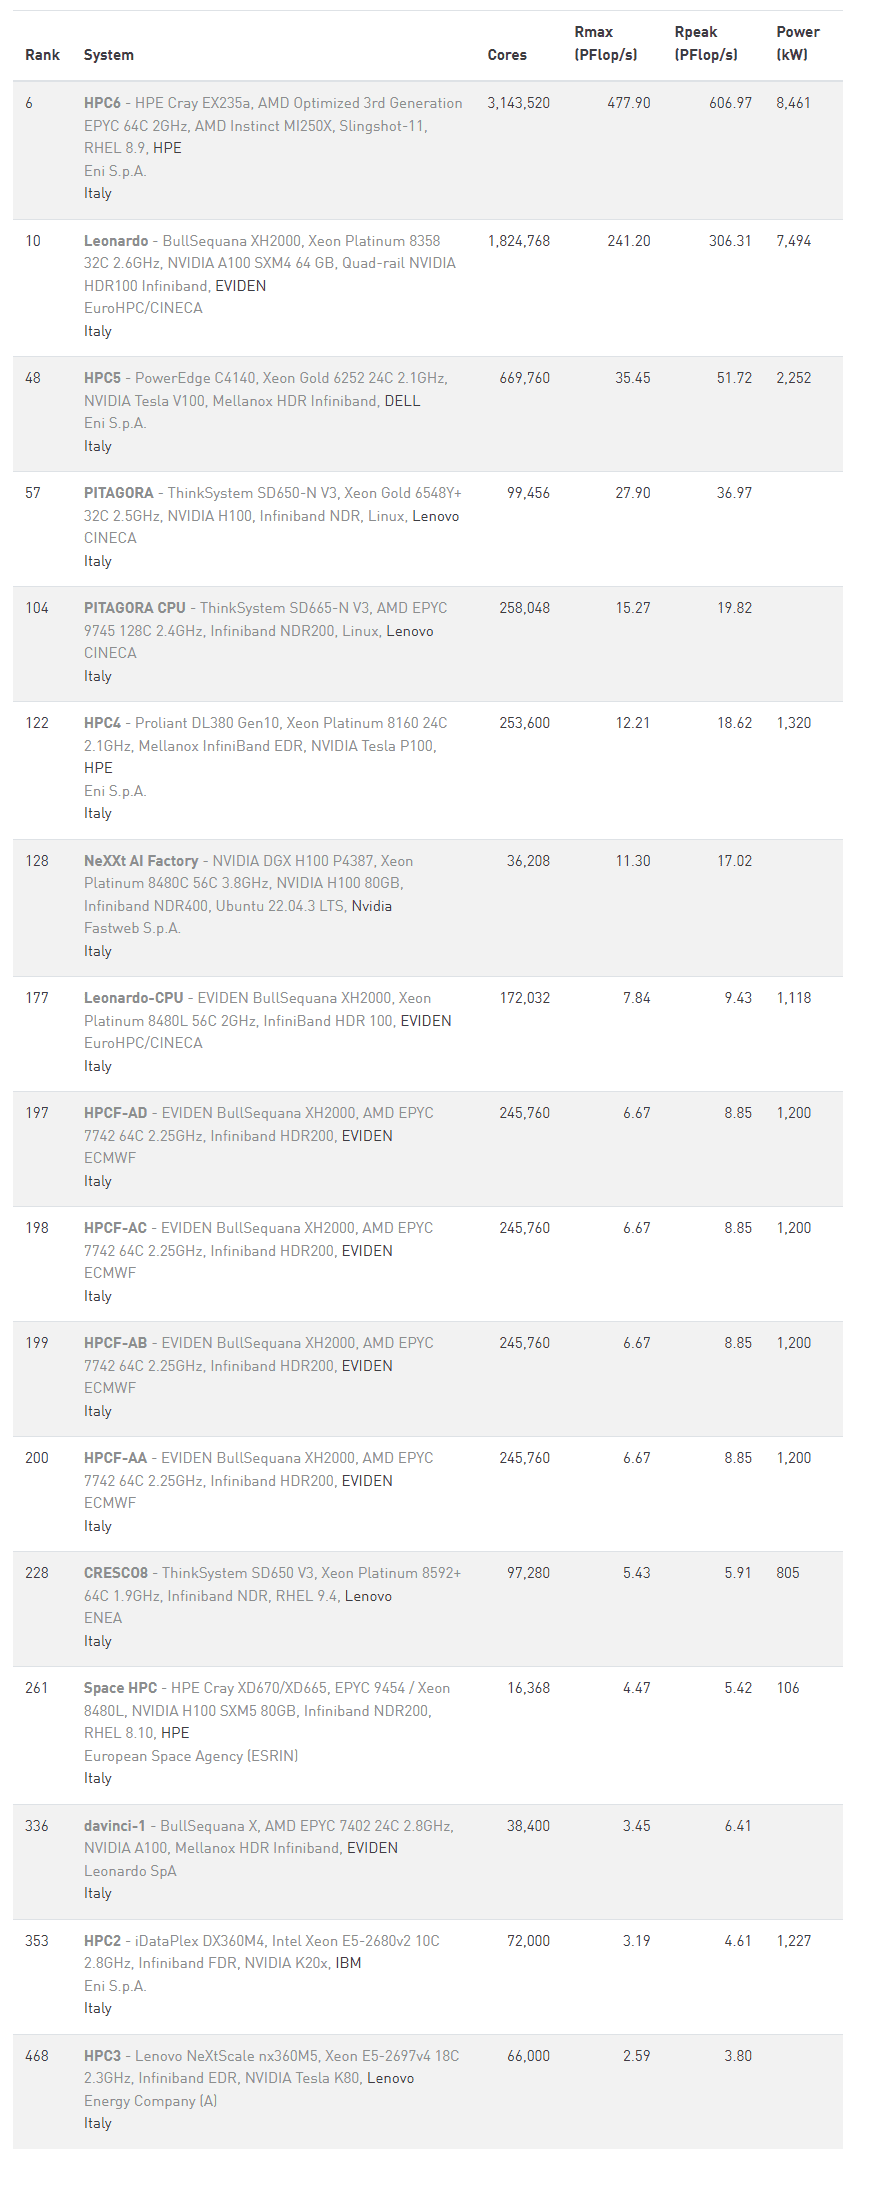This screenshot has height=2186, width=870.
Task: Open the Leonardo system entry
Action: tap(116, 241)
